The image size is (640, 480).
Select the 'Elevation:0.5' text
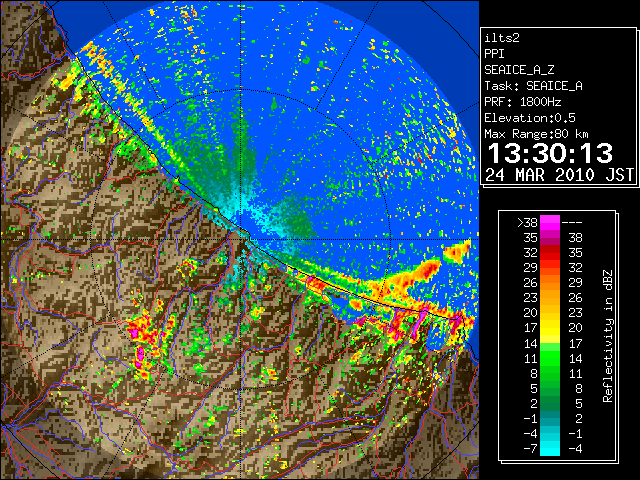(x=530, y=118)
